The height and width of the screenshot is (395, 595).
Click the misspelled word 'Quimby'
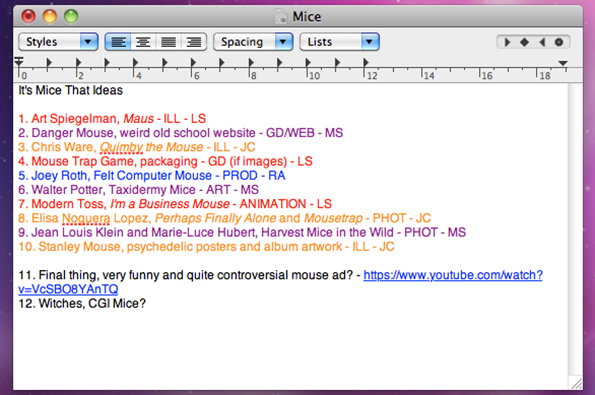121,147
